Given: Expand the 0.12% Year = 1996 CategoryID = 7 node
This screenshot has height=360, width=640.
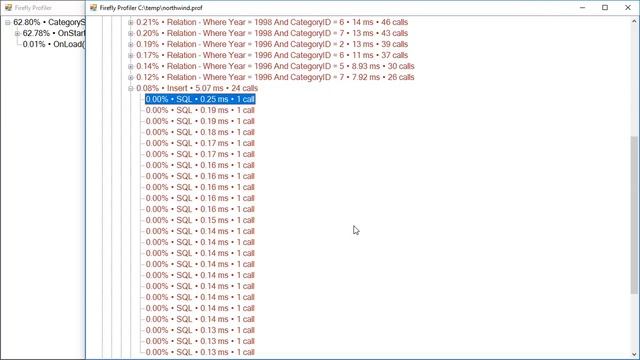Looking at the screenshot, I should (131, 78).
